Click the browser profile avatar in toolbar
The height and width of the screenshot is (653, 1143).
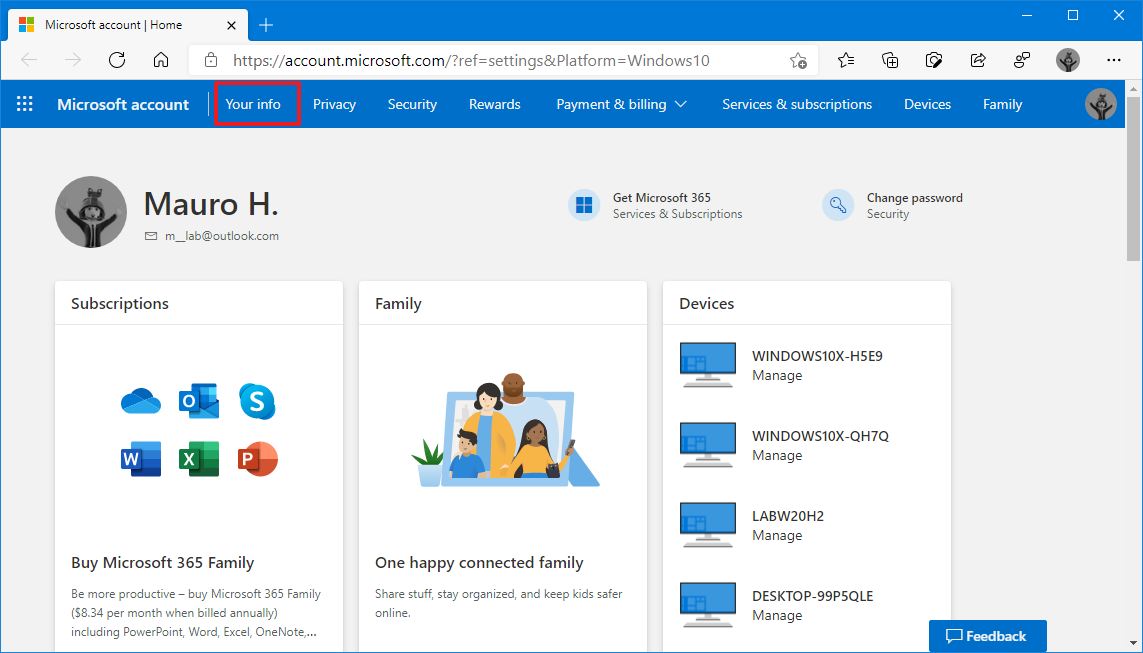1068,60
